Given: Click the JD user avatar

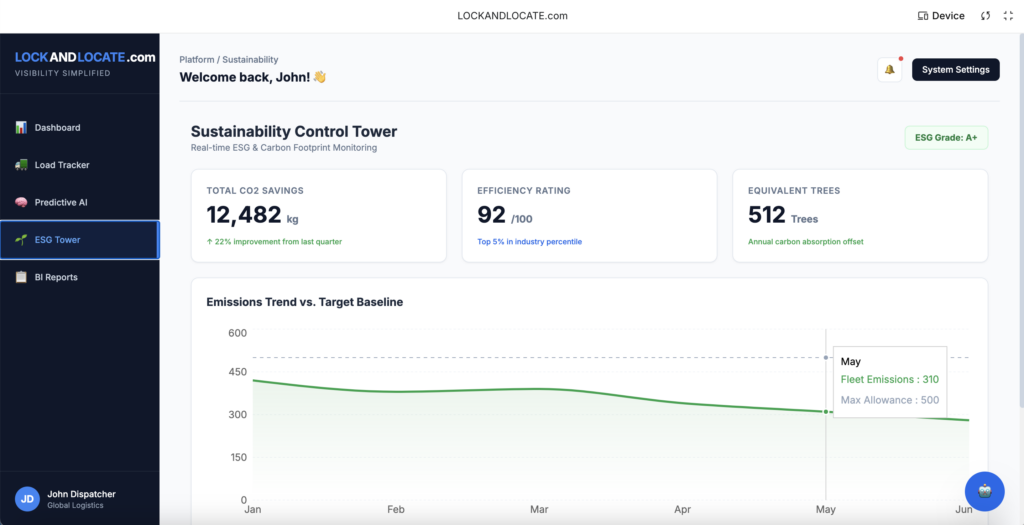Looking at the screenshot, I should (27, 499).
